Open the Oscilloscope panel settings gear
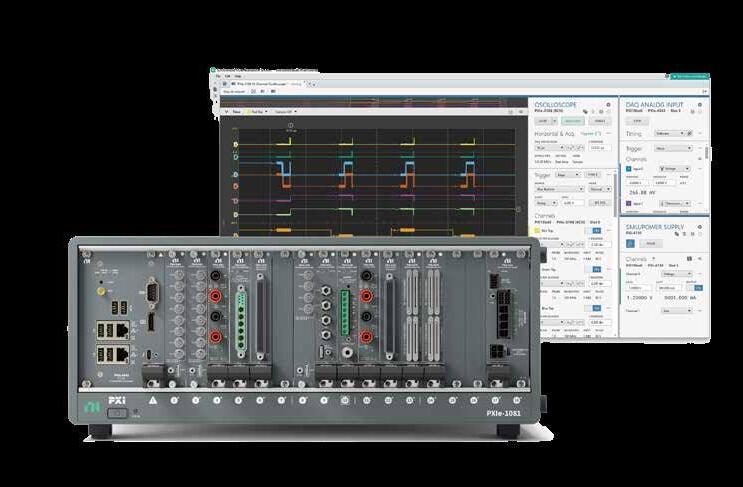This screenshot has width=743, height=487. 608,104
